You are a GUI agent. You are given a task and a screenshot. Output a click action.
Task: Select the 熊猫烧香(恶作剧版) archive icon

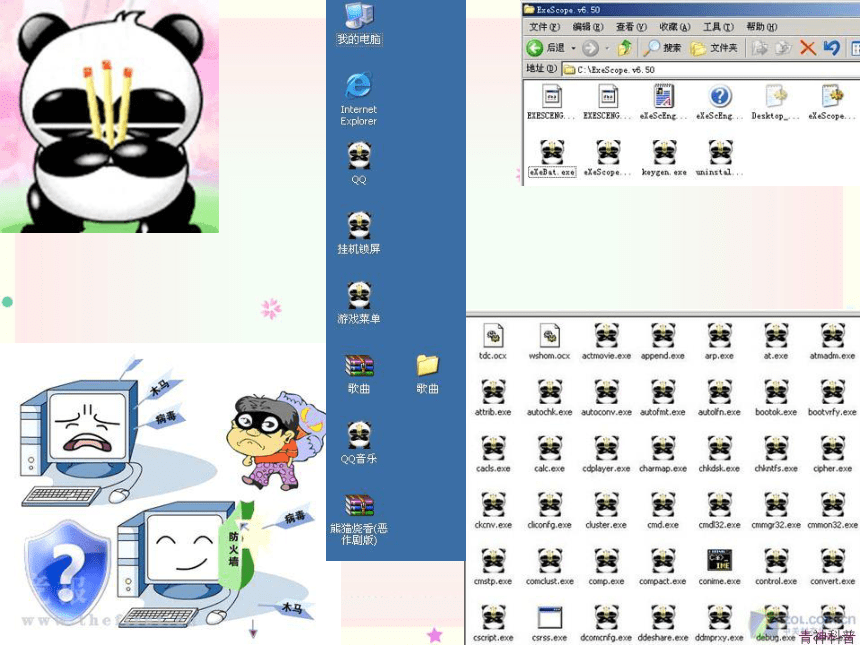359,519
